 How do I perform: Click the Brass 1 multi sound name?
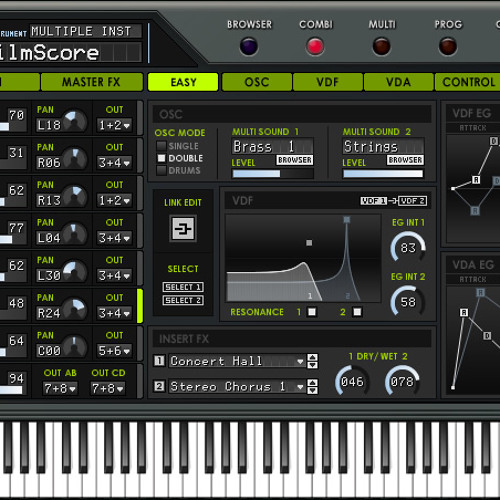(x=272, y=146)
